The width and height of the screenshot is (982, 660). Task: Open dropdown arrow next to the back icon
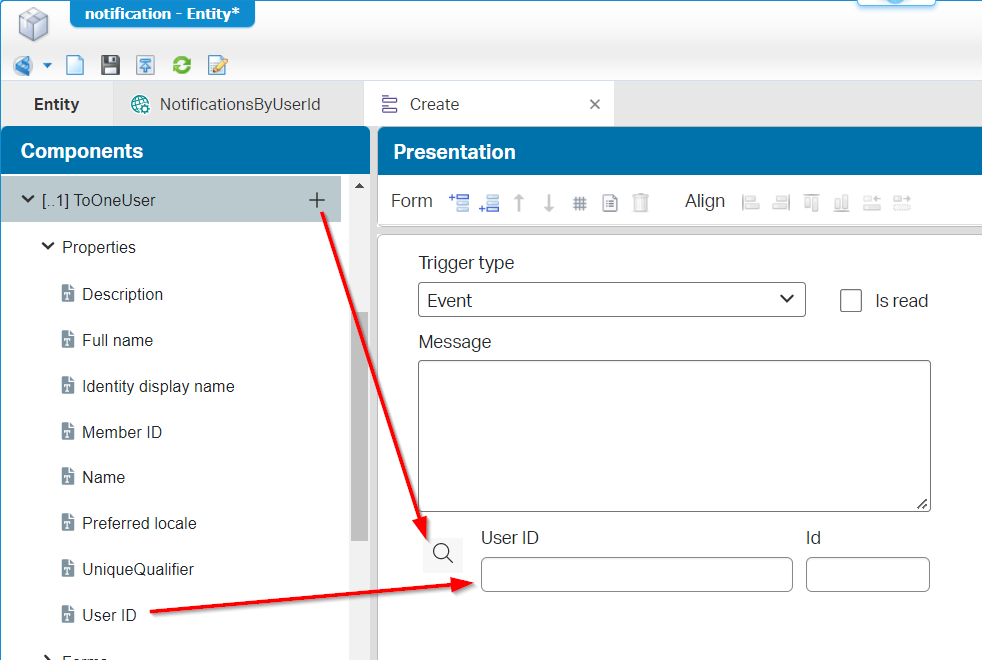[x=47, y=66]
